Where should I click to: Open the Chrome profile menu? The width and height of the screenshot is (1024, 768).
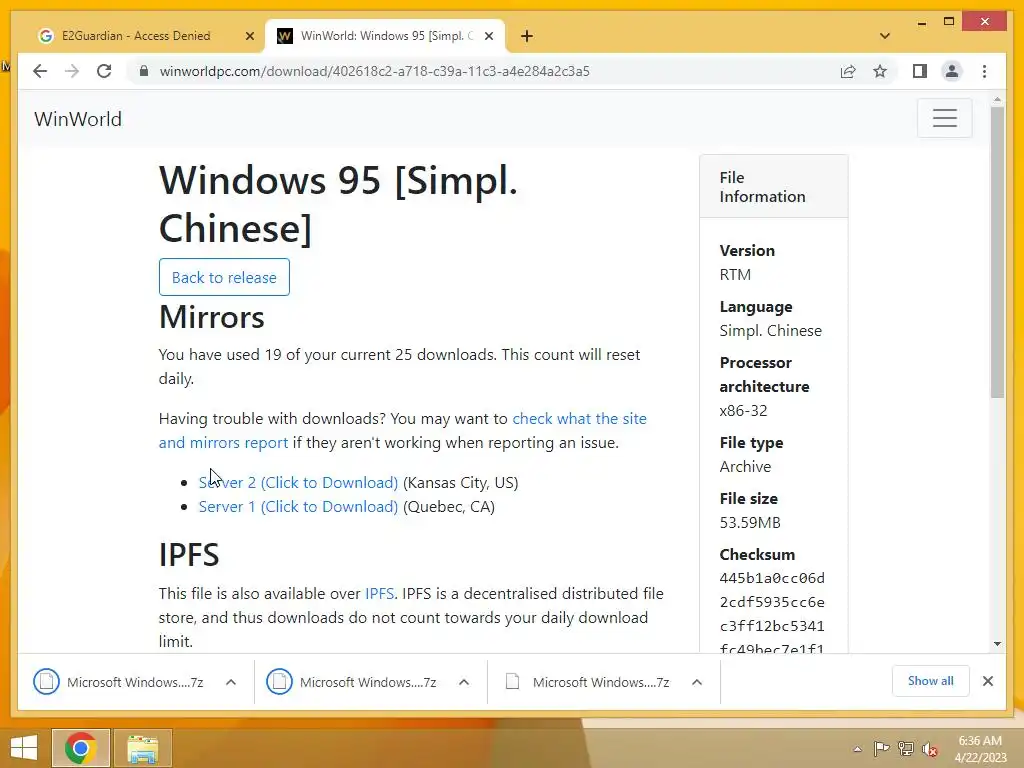[952, 71]
